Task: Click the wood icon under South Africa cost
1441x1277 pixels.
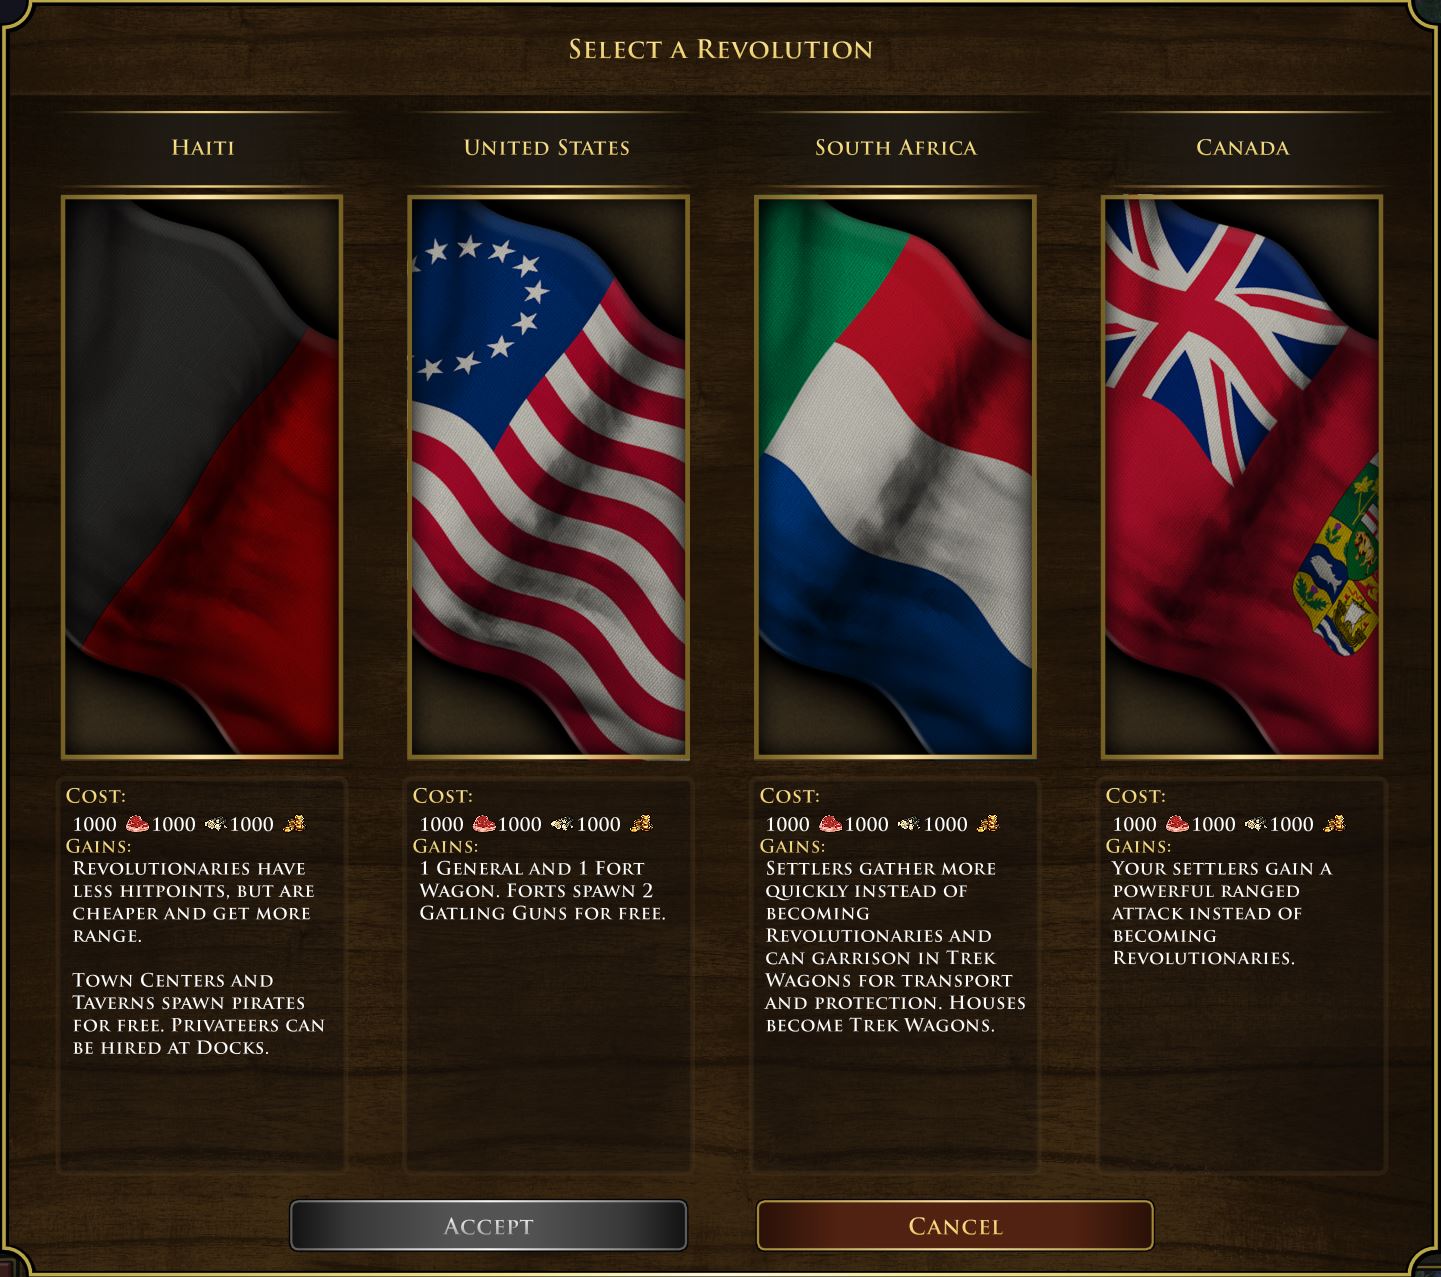Action: [909, 824]
